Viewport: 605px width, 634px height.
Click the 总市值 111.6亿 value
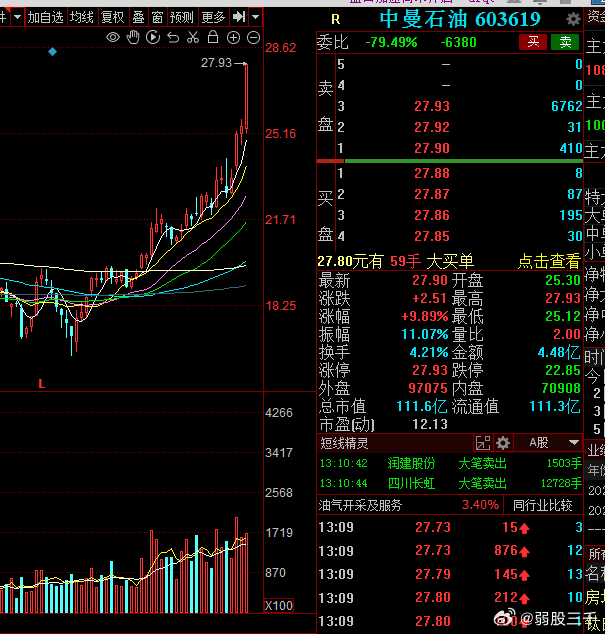[x=421, y=406]
